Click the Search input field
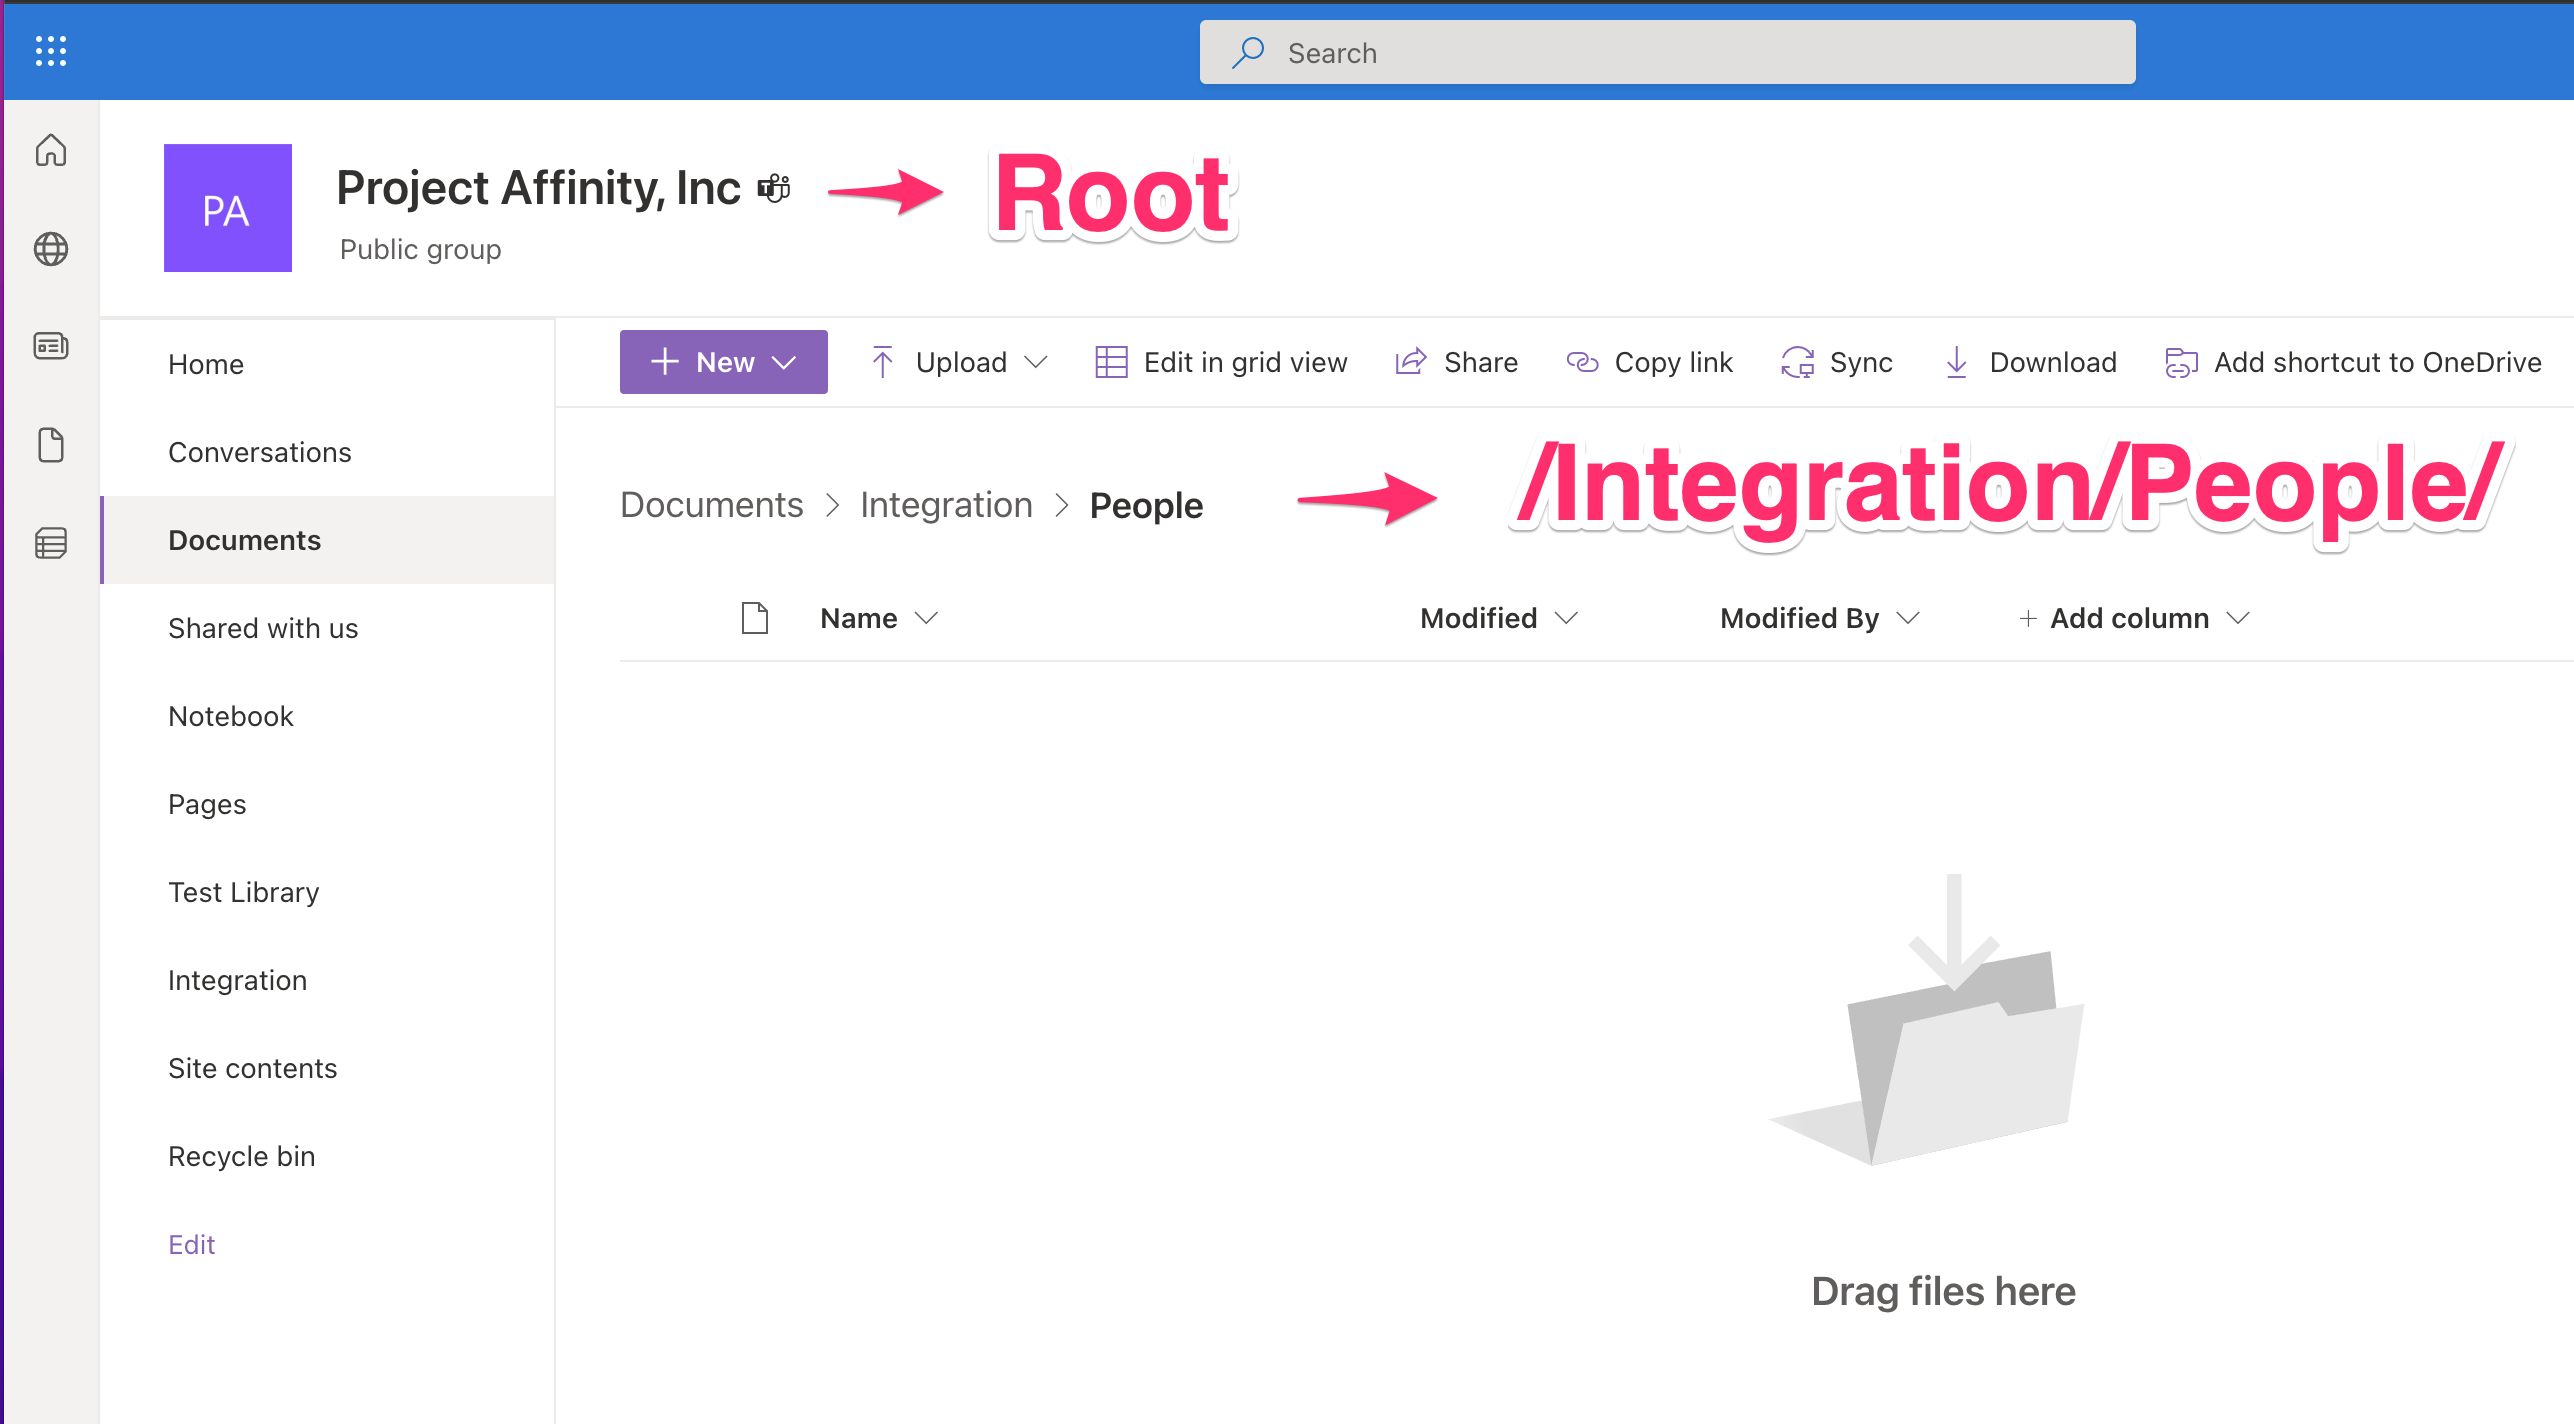 tap(1665, 51)
